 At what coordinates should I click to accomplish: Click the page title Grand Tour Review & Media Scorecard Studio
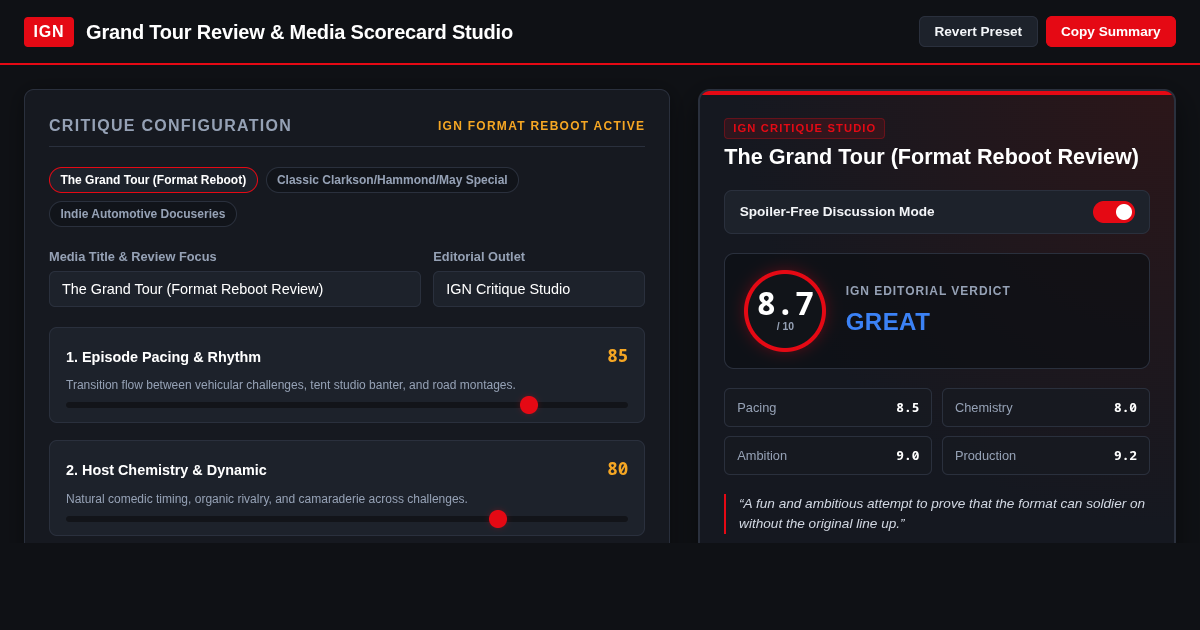point(299,32)
